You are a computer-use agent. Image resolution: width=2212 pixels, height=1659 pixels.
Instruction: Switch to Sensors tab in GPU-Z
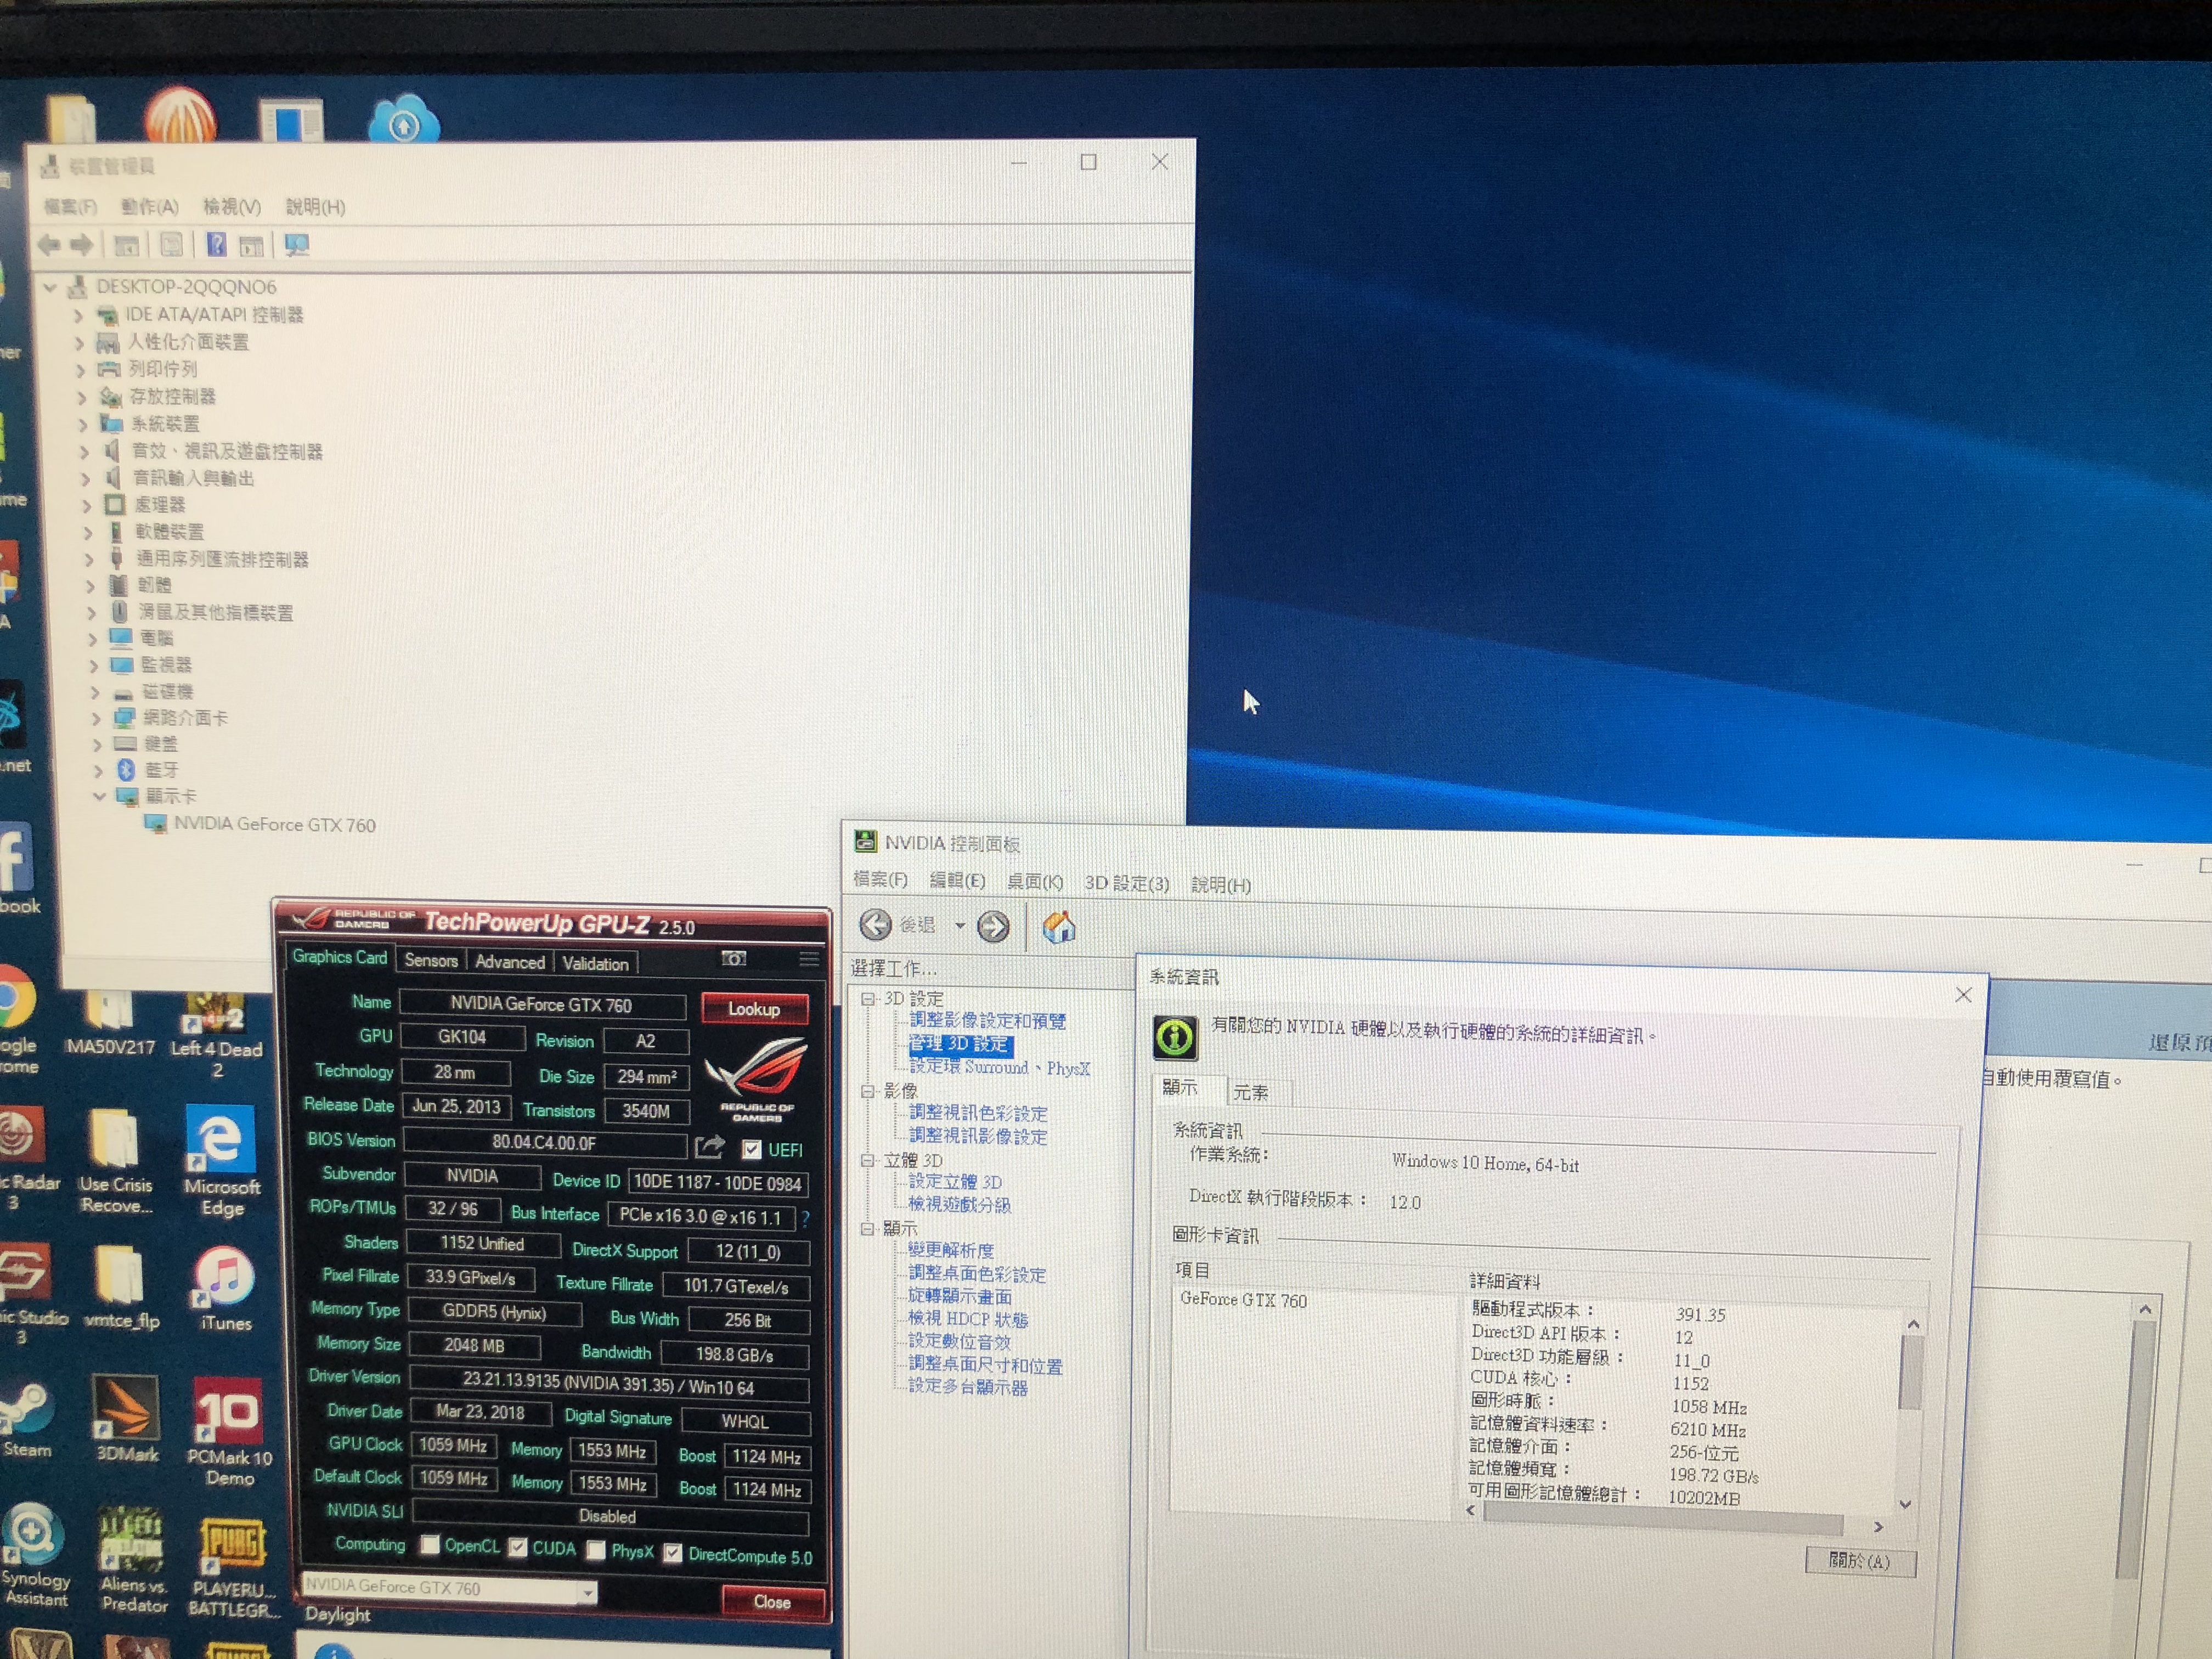(431, 961)
